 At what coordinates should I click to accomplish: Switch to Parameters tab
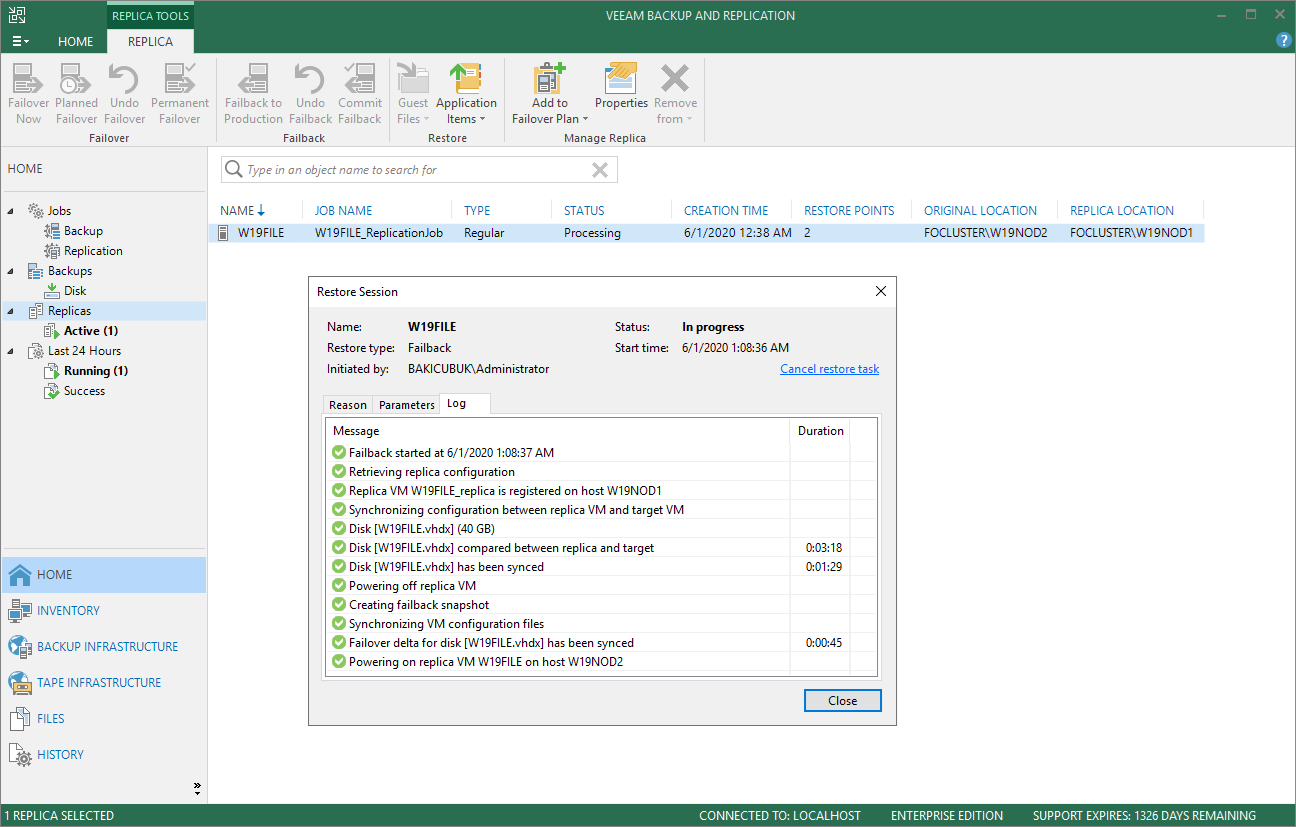pos(407,405)
